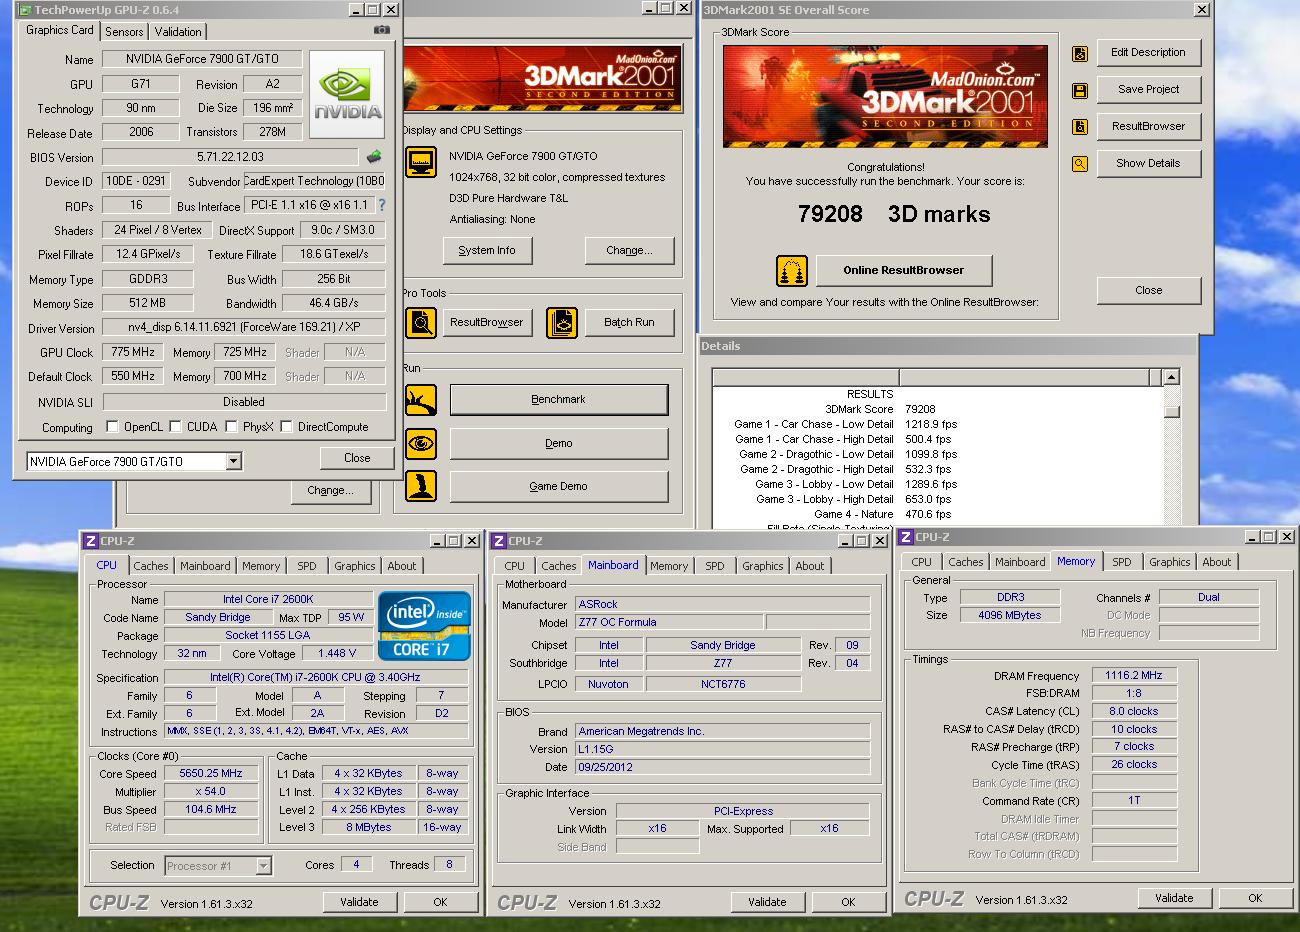This screenshot has height=932, width=1300.
Task: Click 'Game 4 - Nature' result row
Action: click(883, 514)
